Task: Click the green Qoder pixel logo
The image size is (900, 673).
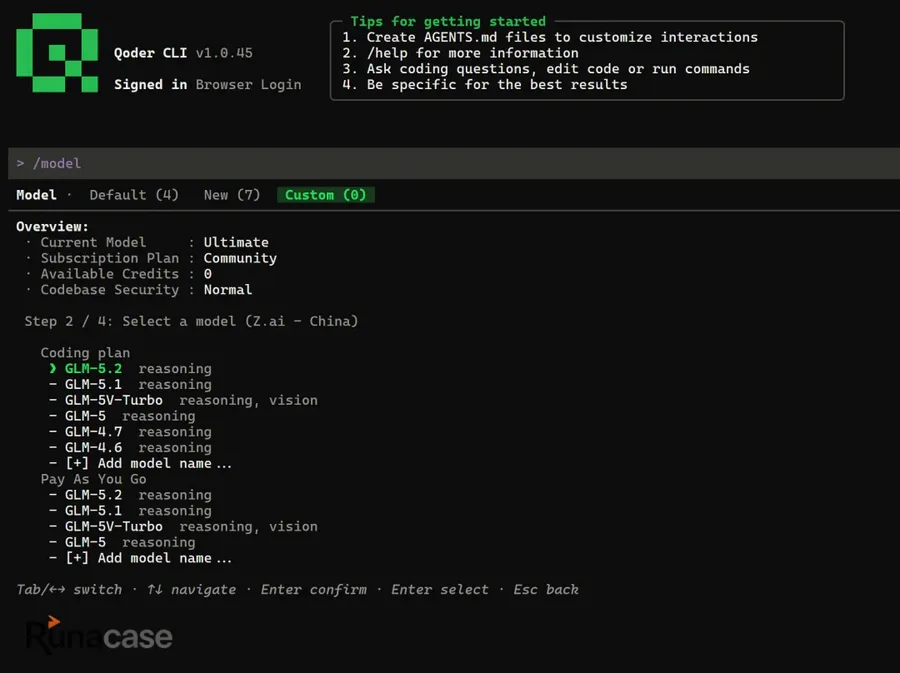Action: click(x=57, y=53)
